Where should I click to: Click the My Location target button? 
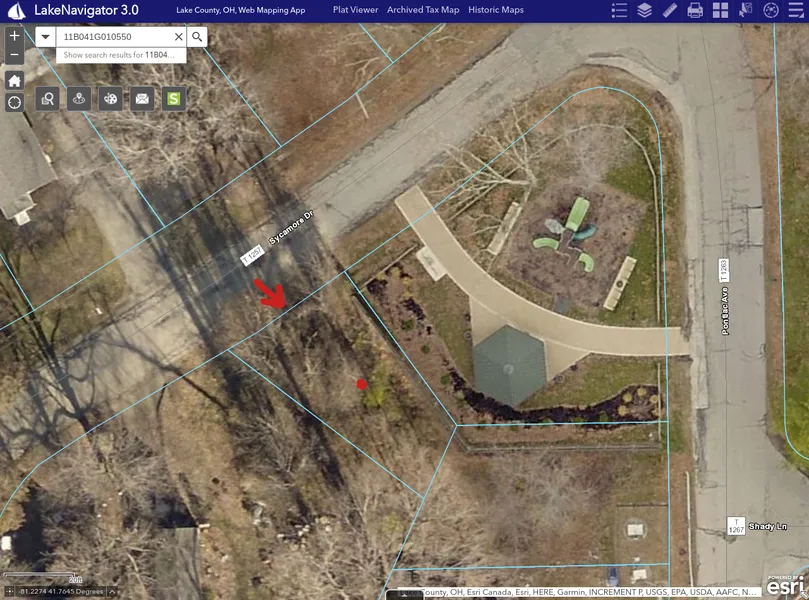point(14,103)
